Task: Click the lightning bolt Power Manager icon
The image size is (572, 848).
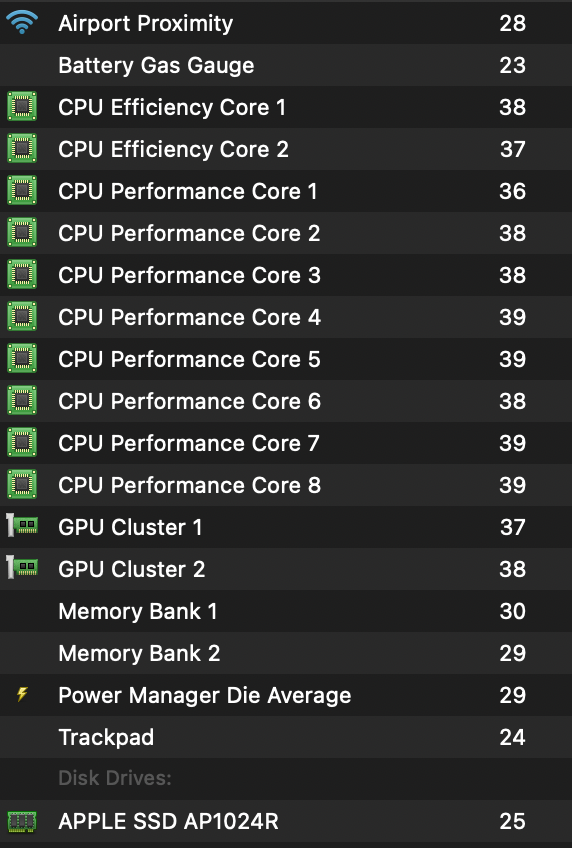Action: [22, 694]
